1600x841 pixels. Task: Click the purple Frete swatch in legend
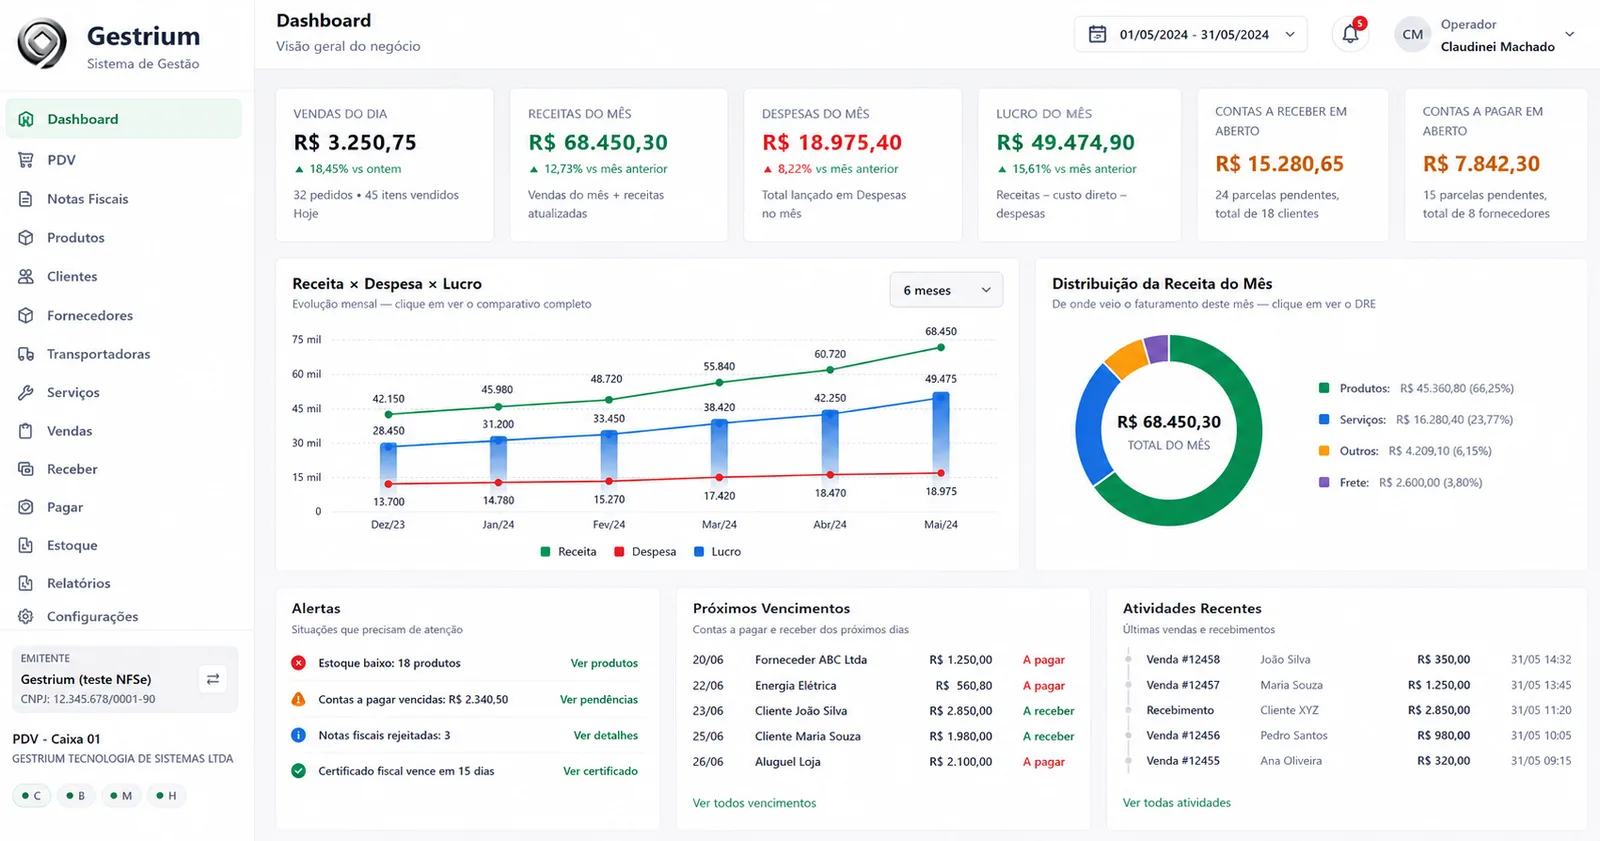(x=1324, y=482)
